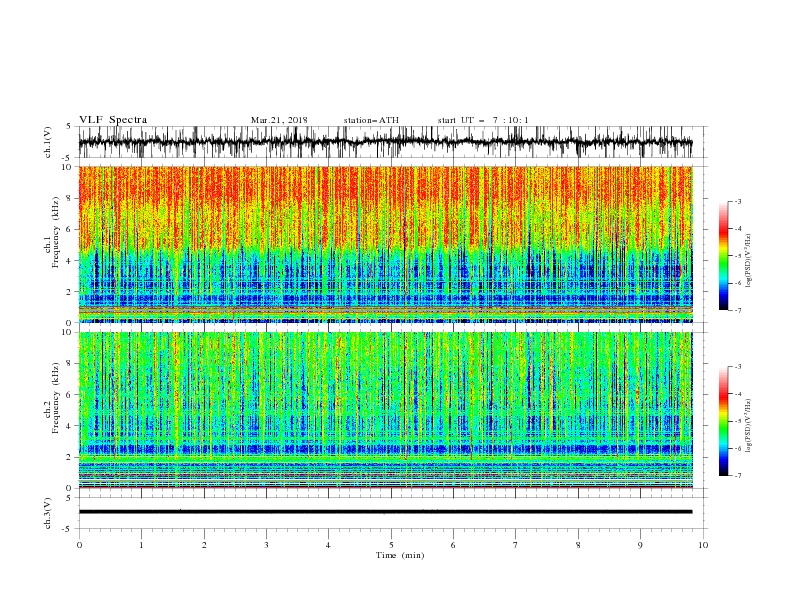Select the log(PSD) label beside ch.2 color bar
The width and height of the screenshot is (792, 612).
coord(749,425)
